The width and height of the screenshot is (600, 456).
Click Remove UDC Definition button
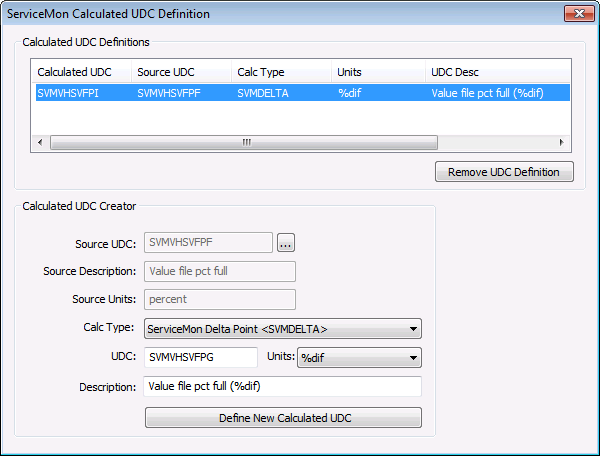click(x=504, y=172)
